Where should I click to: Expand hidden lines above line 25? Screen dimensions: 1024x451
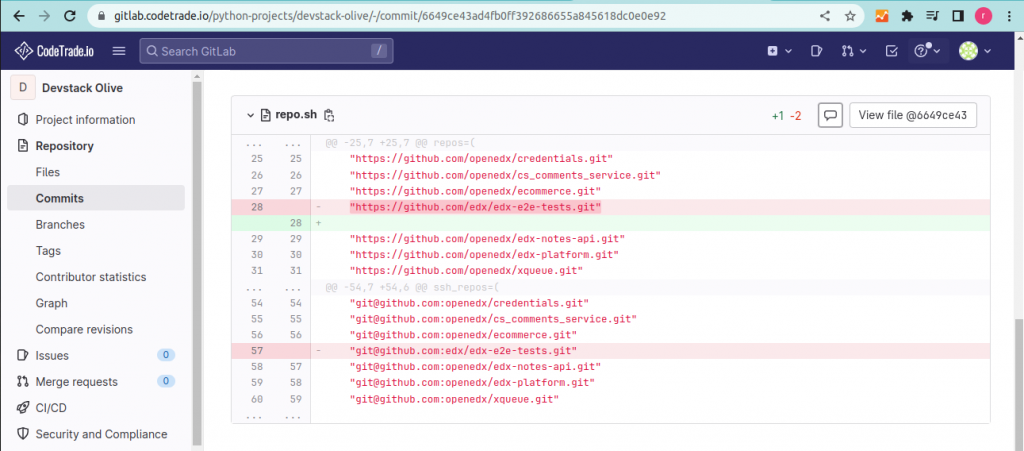[x=270, y=143]
